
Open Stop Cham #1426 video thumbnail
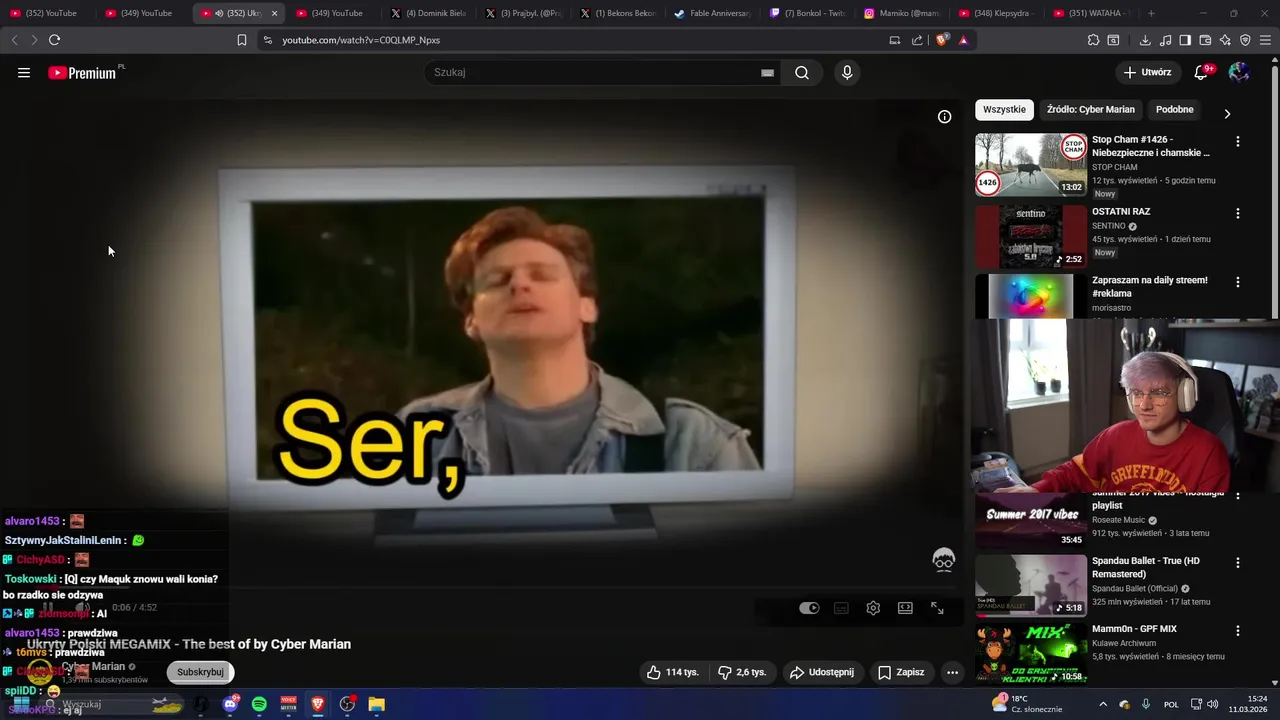(1031, 164)
